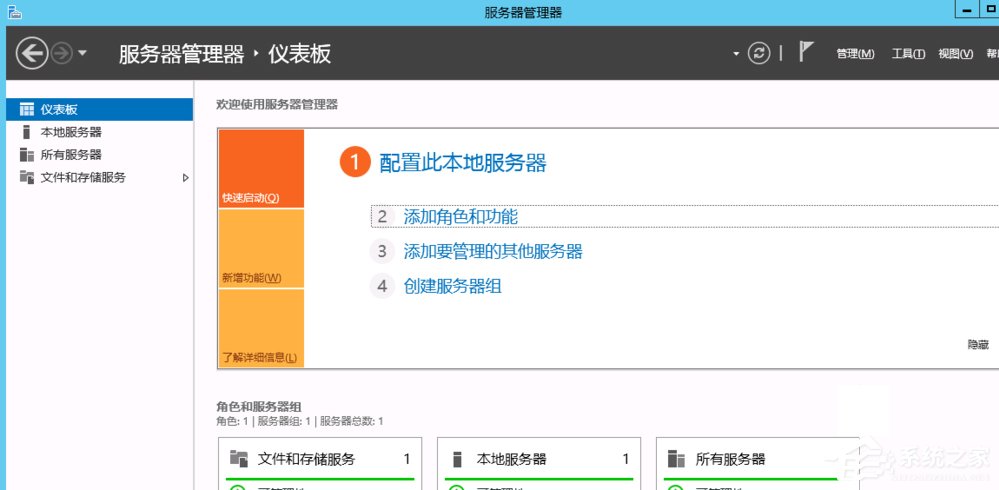
Task: Click the forward navigation arrow
Action: point(62,53)
